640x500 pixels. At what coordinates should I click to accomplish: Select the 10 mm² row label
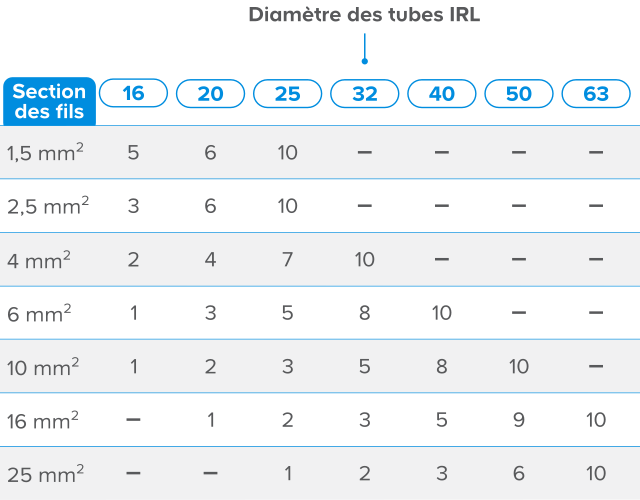(43, 366)
